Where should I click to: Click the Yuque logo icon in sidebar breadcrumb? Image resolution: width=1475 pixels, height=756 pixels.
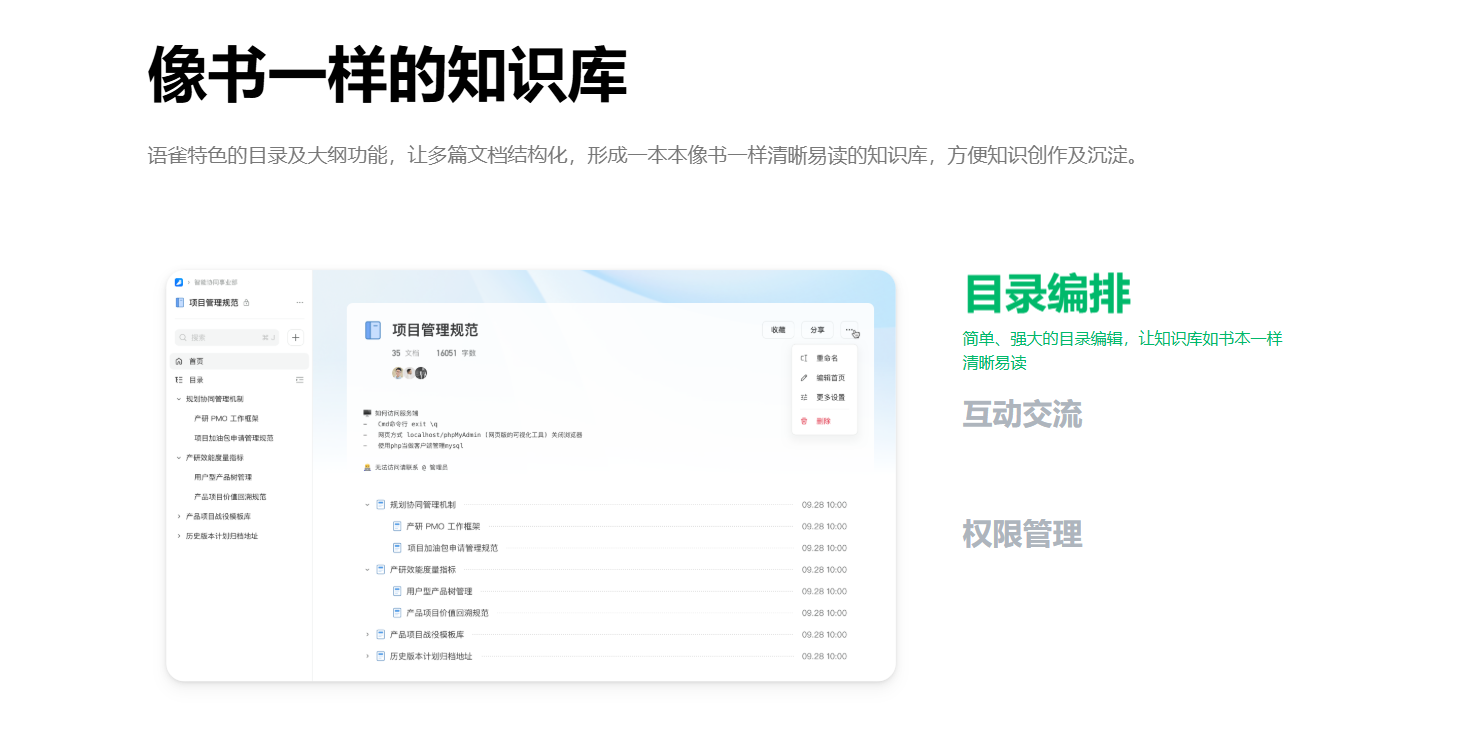click(x=179, y=283)
